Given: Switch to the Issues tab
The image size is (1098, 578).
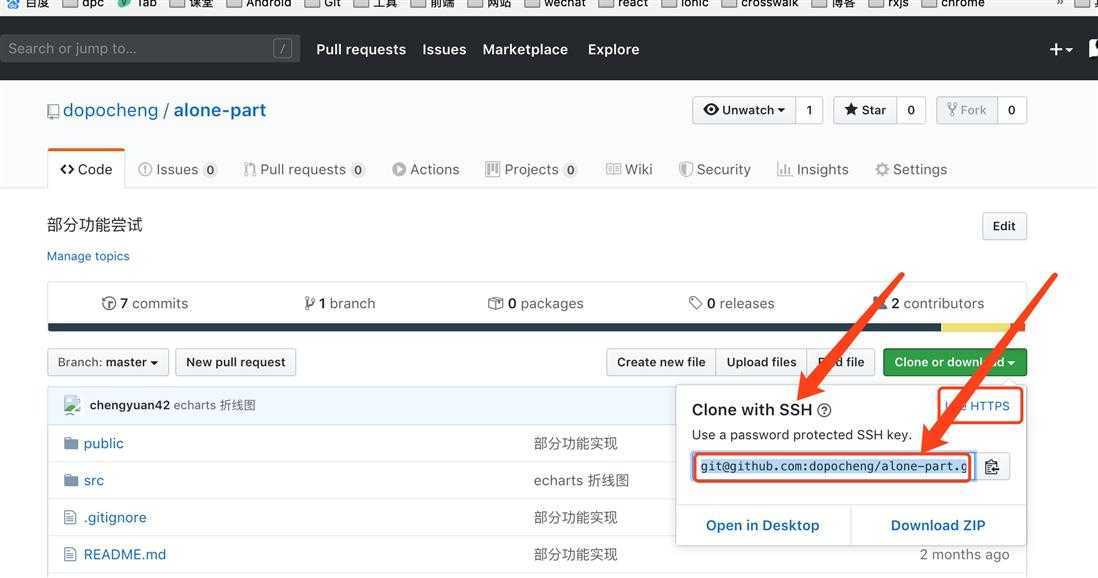Looking at the screenshot, I should click(177, 170).
